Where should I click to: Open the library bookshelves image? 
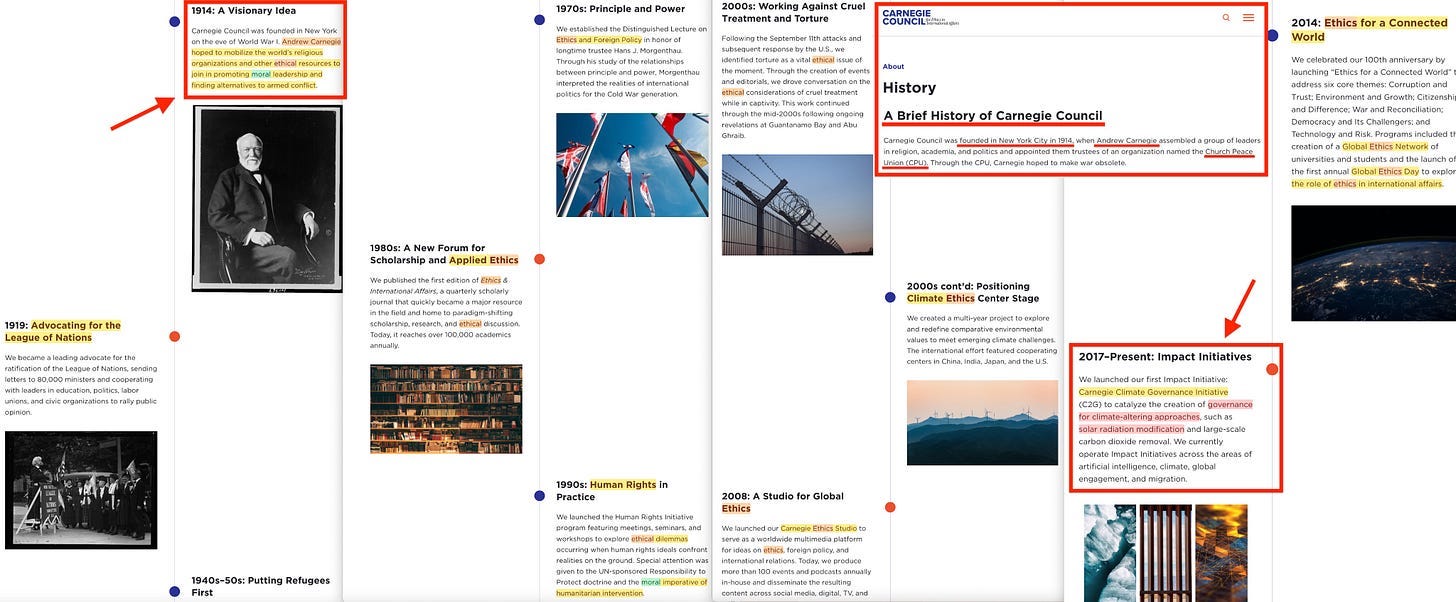point(446,408)
